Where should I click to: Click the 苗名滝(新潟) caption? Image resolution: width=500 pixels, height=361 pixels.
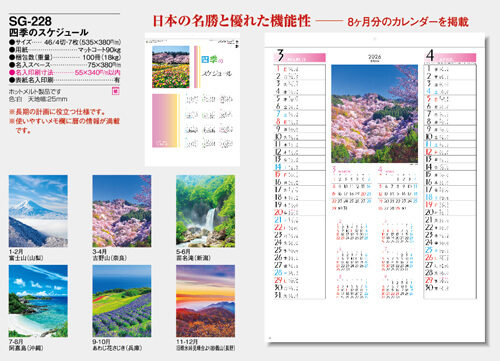pyautogui.click(x=193, y=258)
